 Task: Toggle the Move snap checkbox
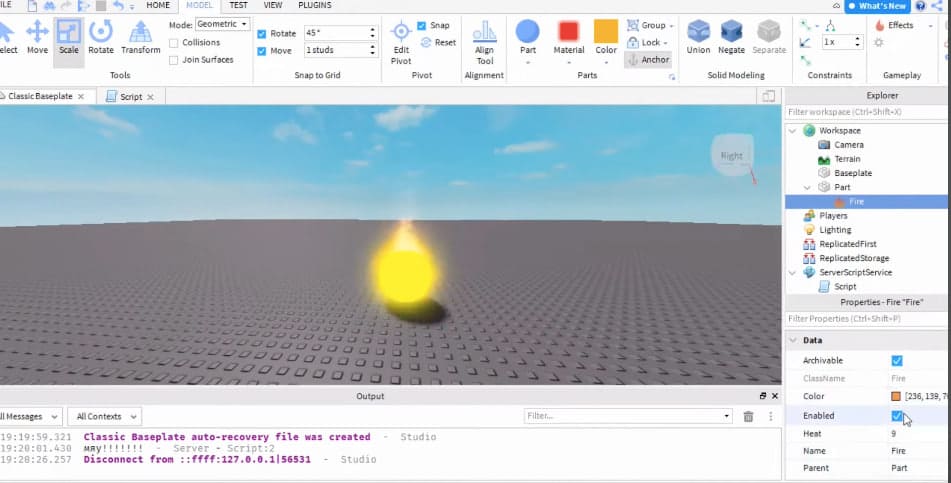[x=261, y=51]
